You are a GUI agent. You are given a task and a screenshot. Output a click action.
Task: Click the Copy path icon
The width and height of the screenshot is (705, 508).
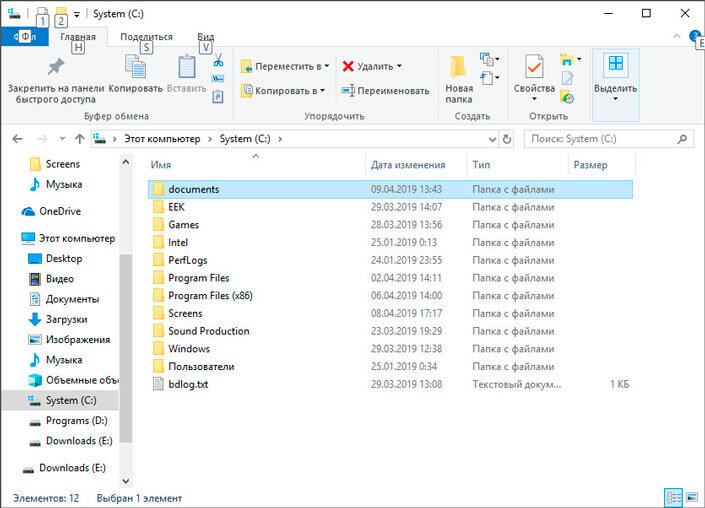click(218, 79)
